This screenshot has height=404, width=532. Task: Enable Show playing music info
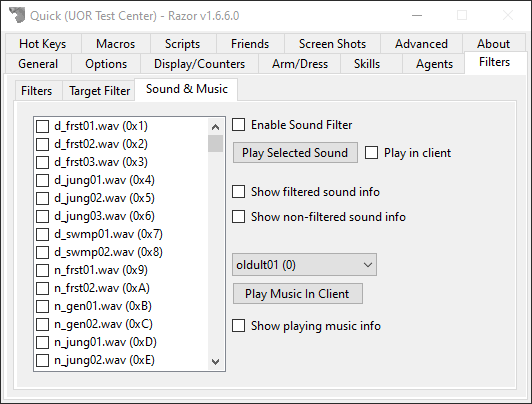(239, 326)
